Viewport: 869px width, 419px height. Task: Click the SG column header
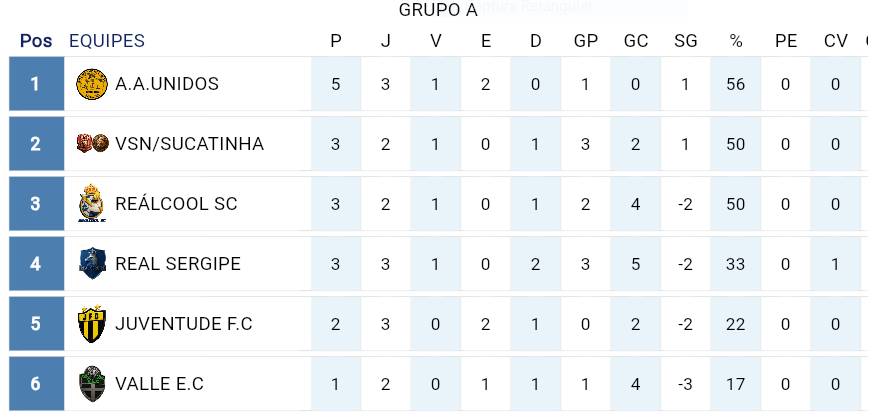coord(686,41)
